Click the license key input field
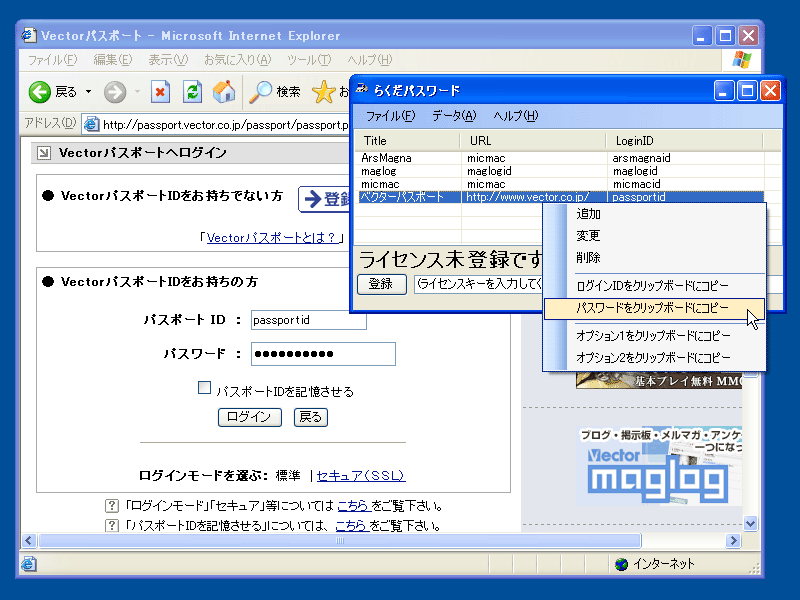This screenshot has height=600, width=800. (479, 284)
